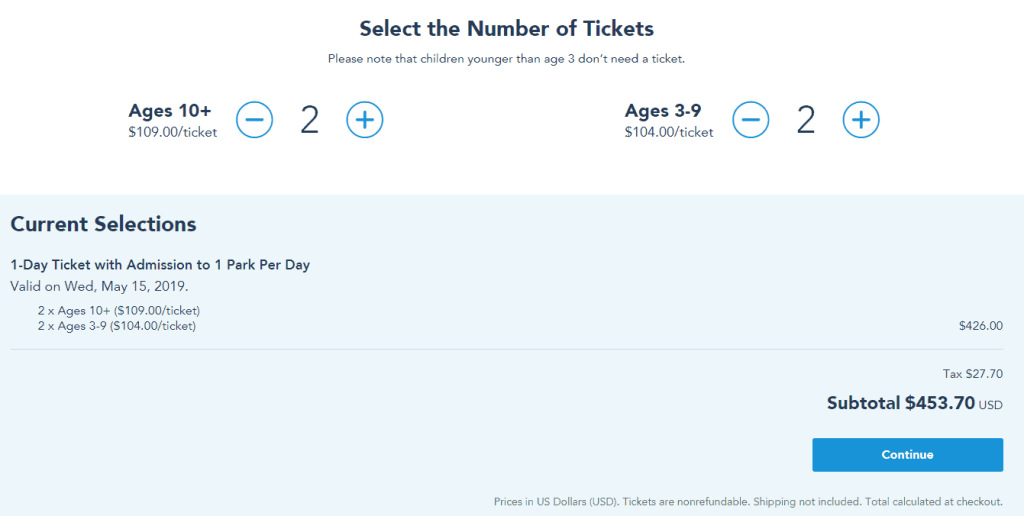Click the Ages 10+ label

tap(170, 110)
